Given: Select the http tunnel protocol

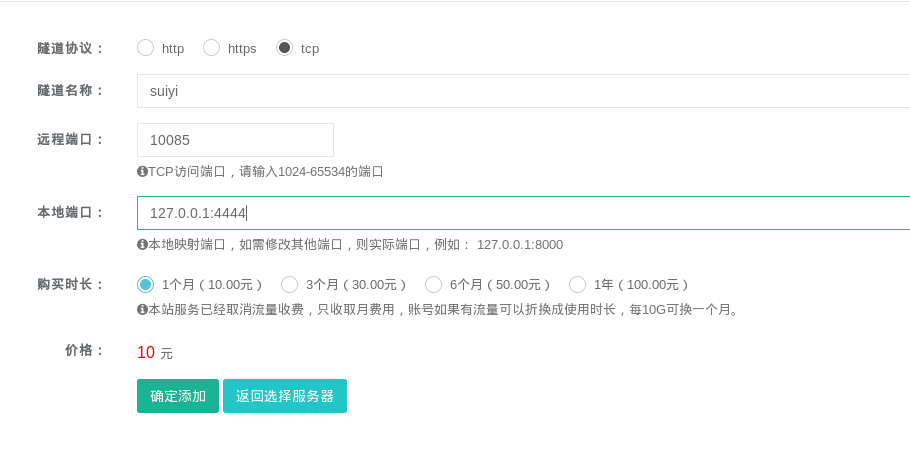Looking at the screenshot, I should pos(146,48).
